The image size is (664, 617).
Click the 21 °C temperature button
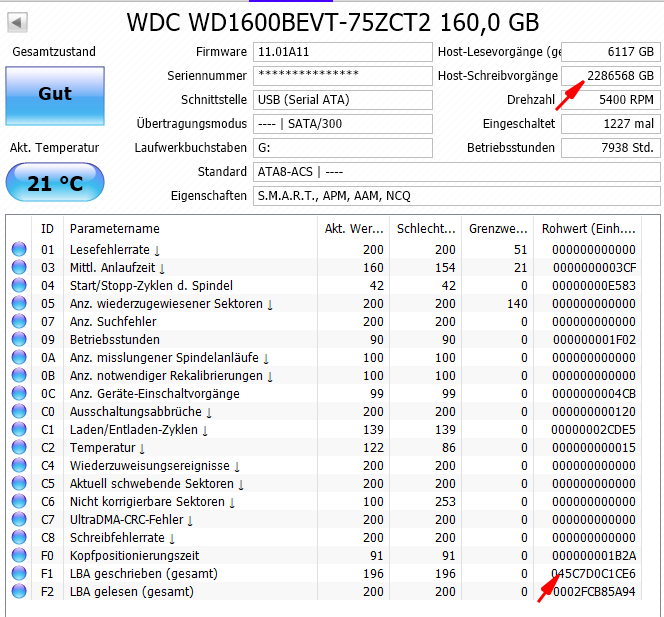pos(55,183)
